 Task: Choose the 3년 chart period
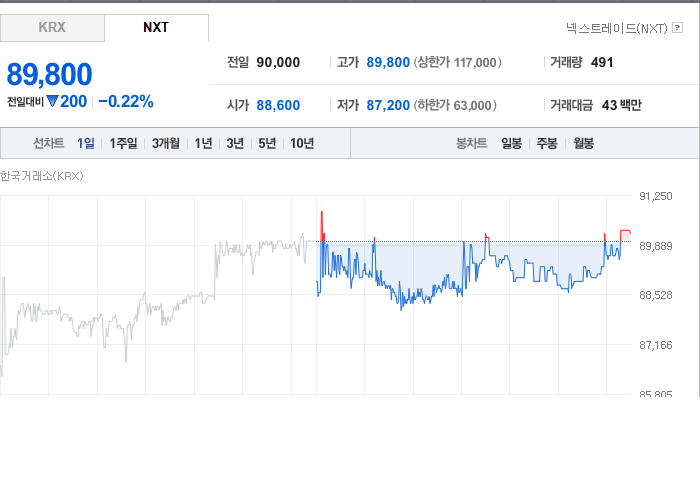pos(235,143)
